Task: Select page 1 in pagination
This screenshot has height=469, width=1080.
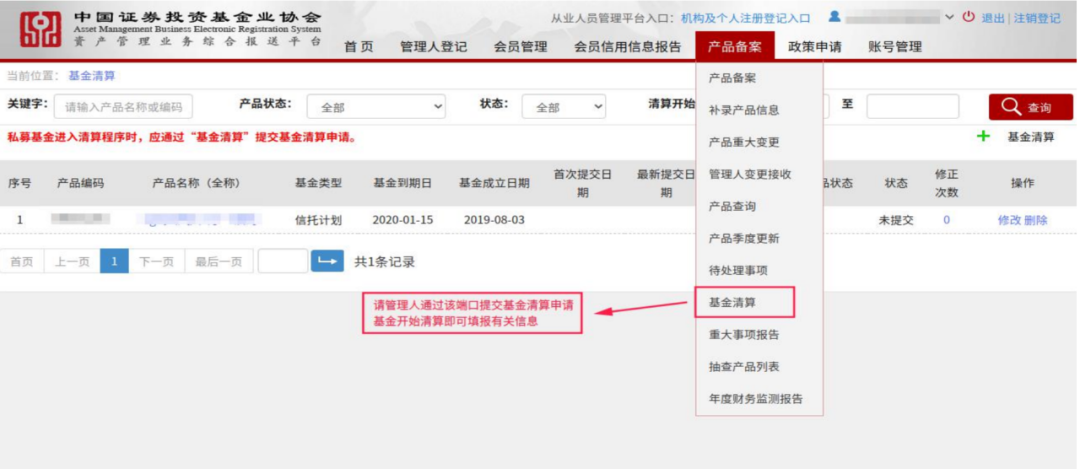Action: (x=114, y=262)
